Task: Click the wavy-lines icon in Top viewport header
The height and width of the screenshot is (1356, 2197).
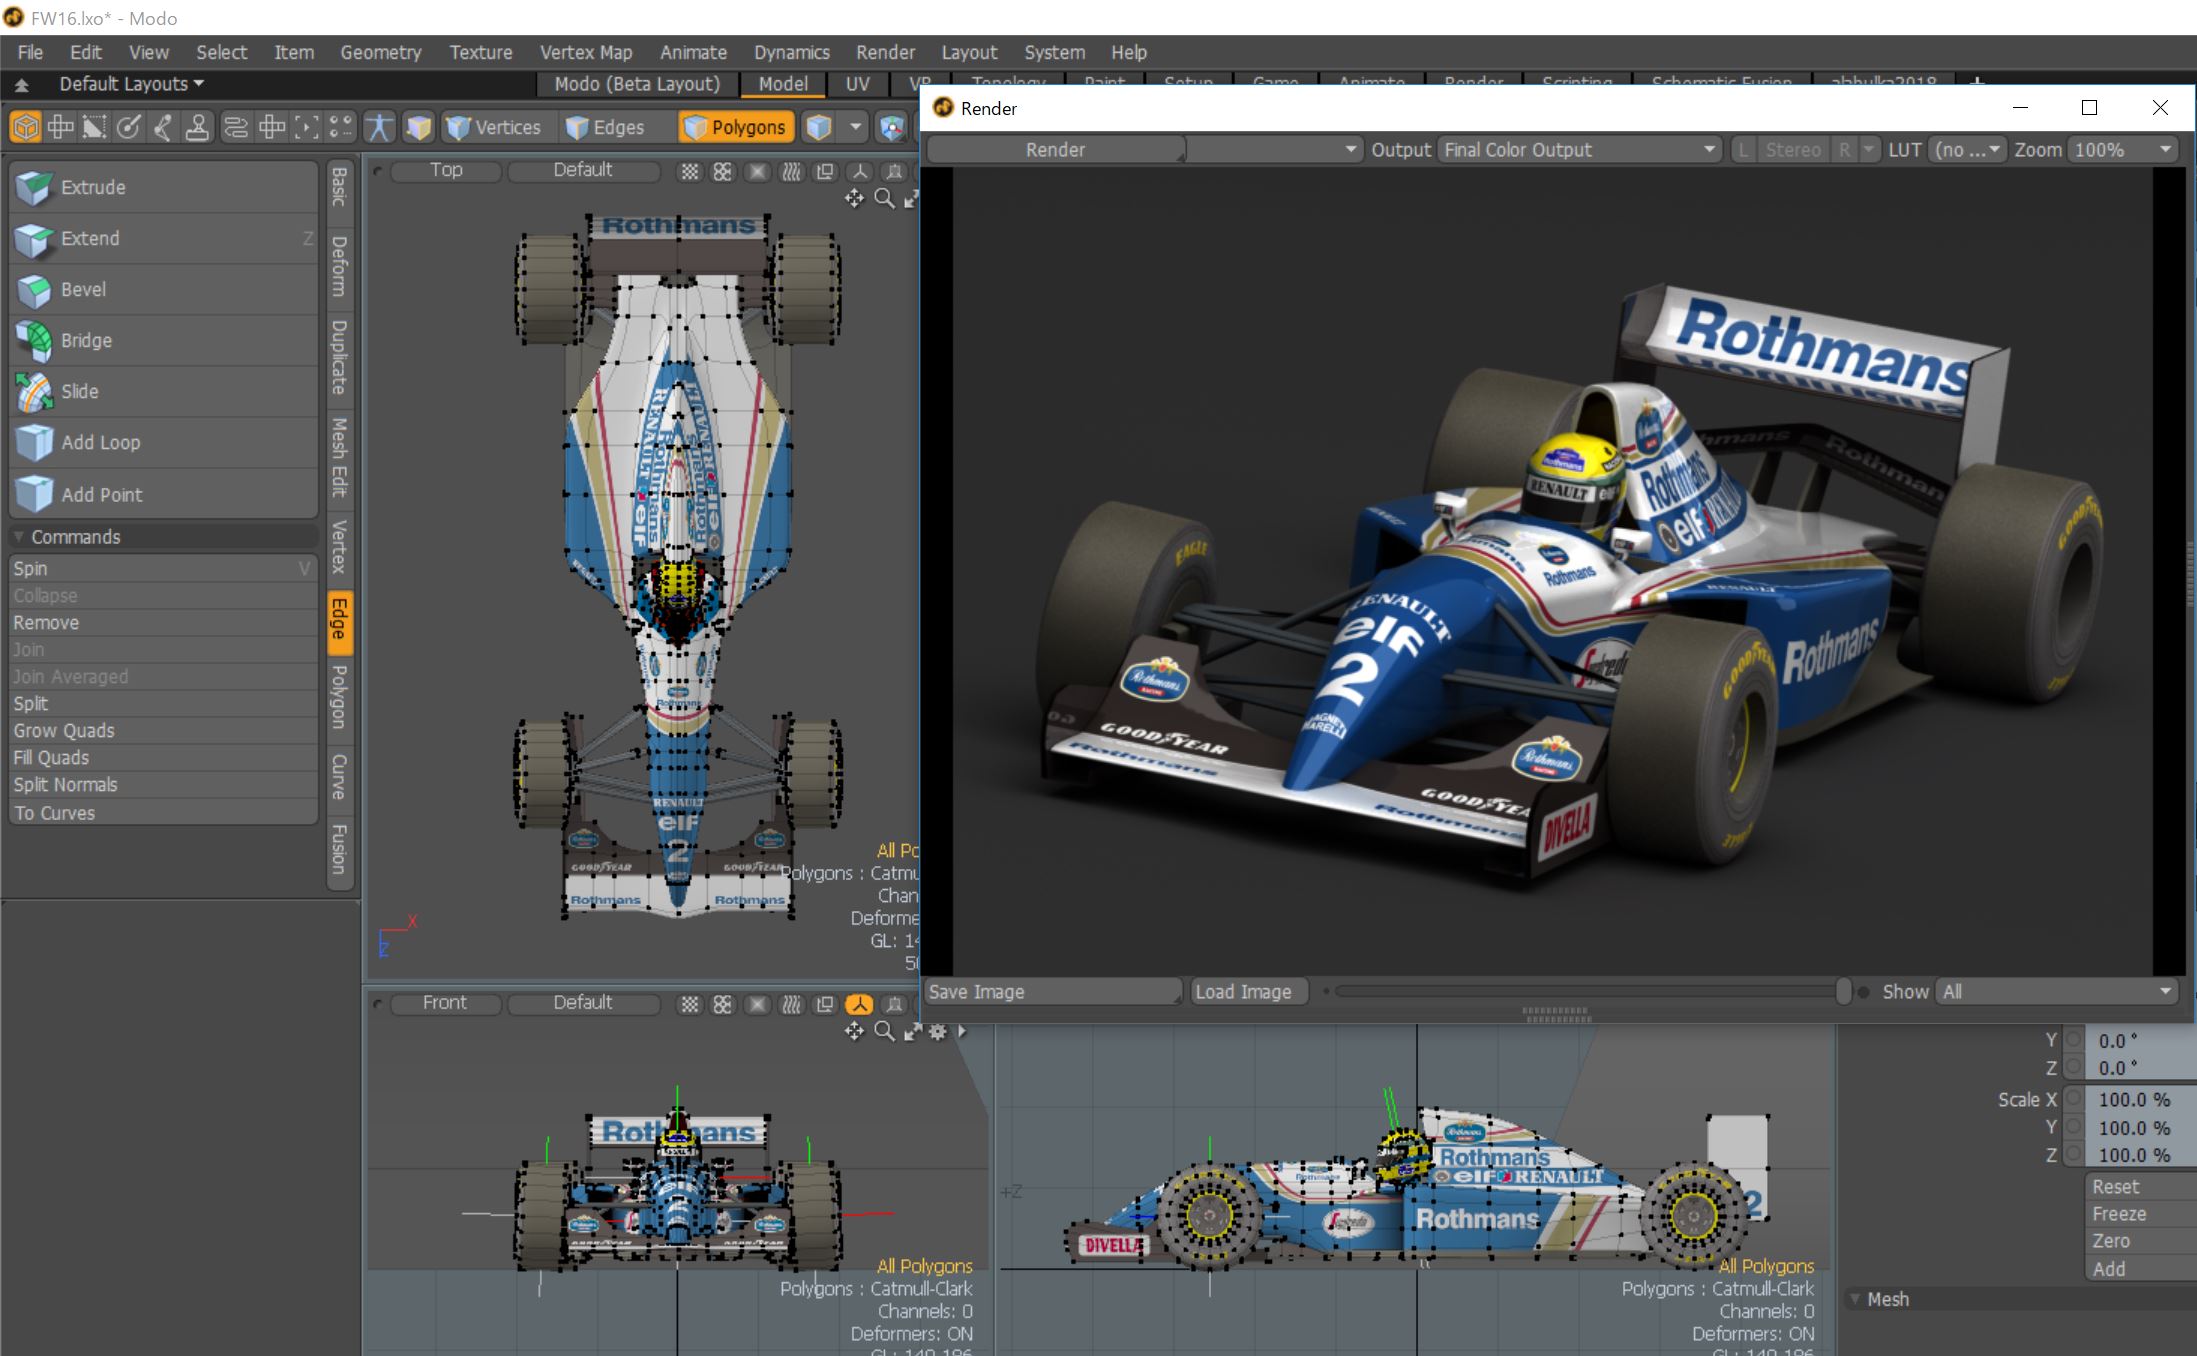Action: click(791, 171)
